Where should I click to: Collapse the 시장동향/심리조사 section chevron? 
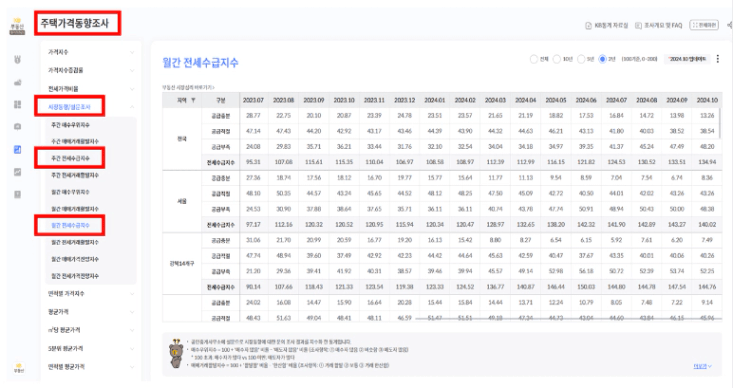click(x=132, y=107)
